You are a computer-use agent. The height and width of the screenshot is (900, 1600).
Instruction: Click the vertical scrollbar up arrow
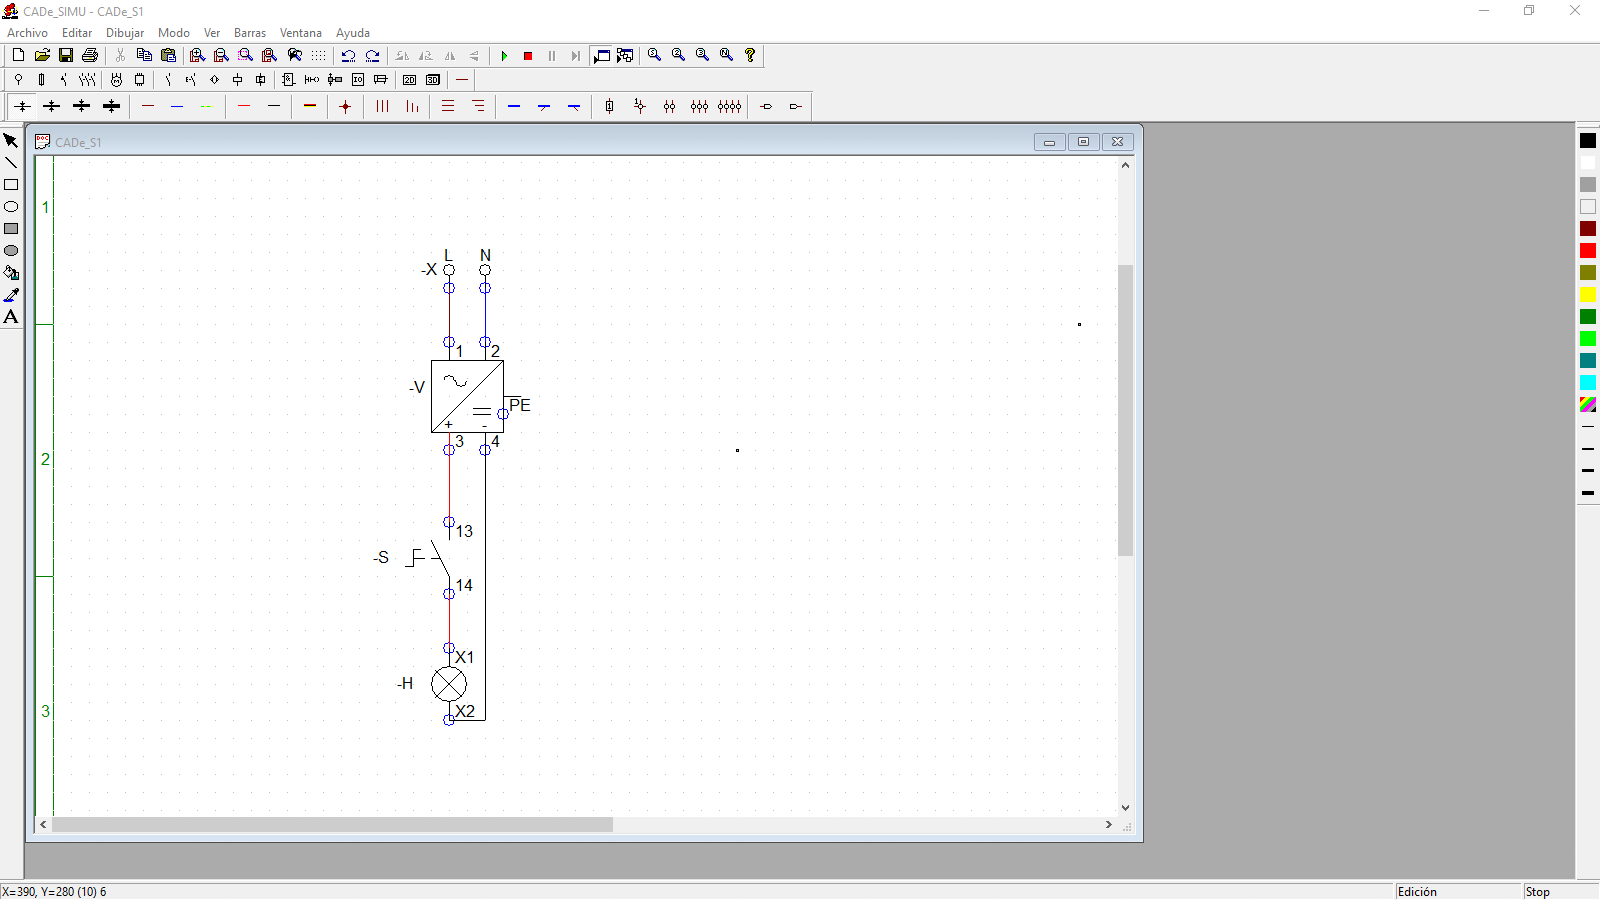(x=1125, y=165)
